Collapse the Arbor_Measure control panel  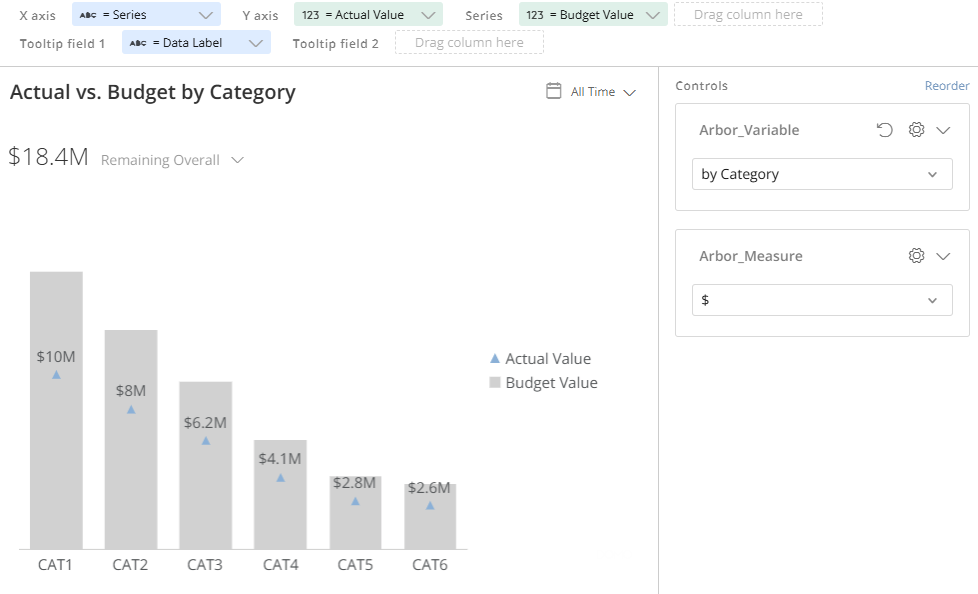tap(943, 256)
